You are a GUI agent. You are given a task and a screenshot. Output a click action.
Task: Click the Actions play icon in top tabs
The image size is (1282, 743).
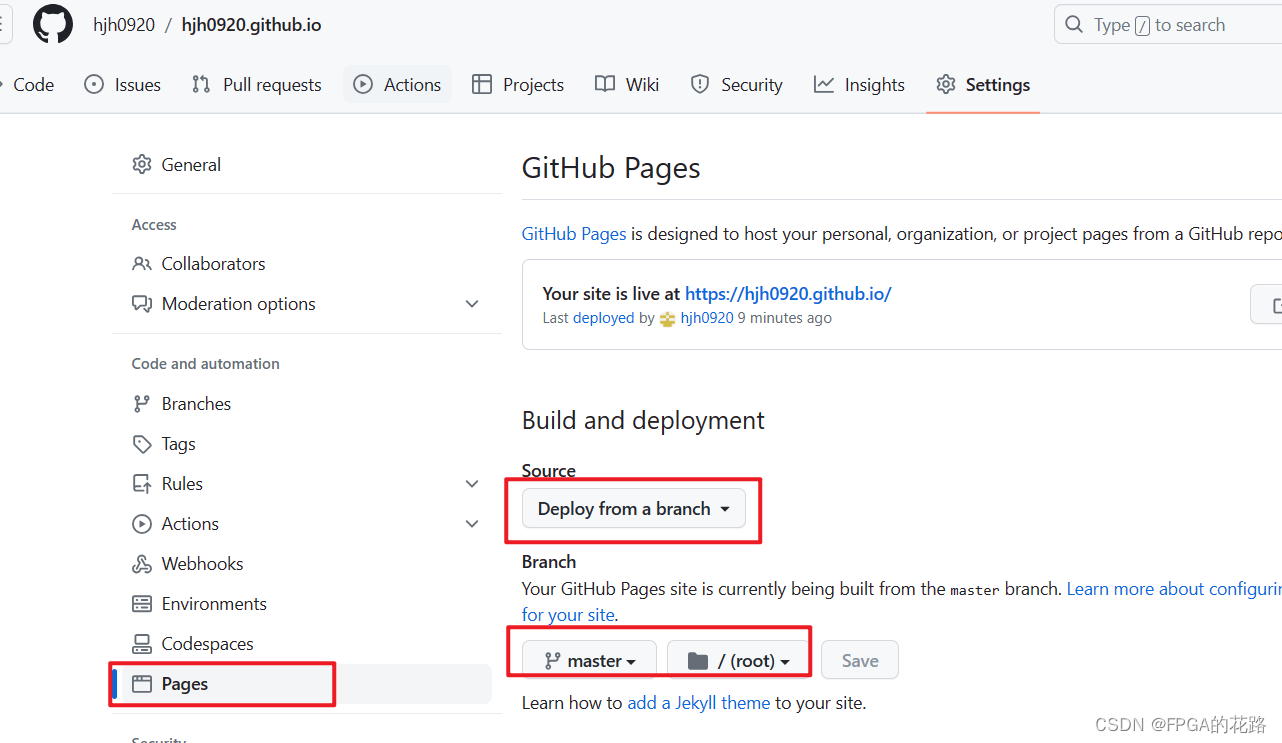point(363,85)
